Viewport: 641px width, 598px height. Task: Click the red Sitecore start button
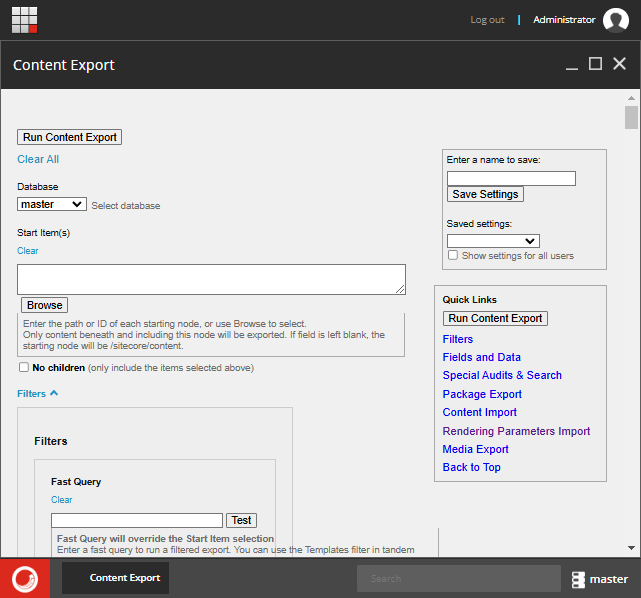click(x=25, y=578)
